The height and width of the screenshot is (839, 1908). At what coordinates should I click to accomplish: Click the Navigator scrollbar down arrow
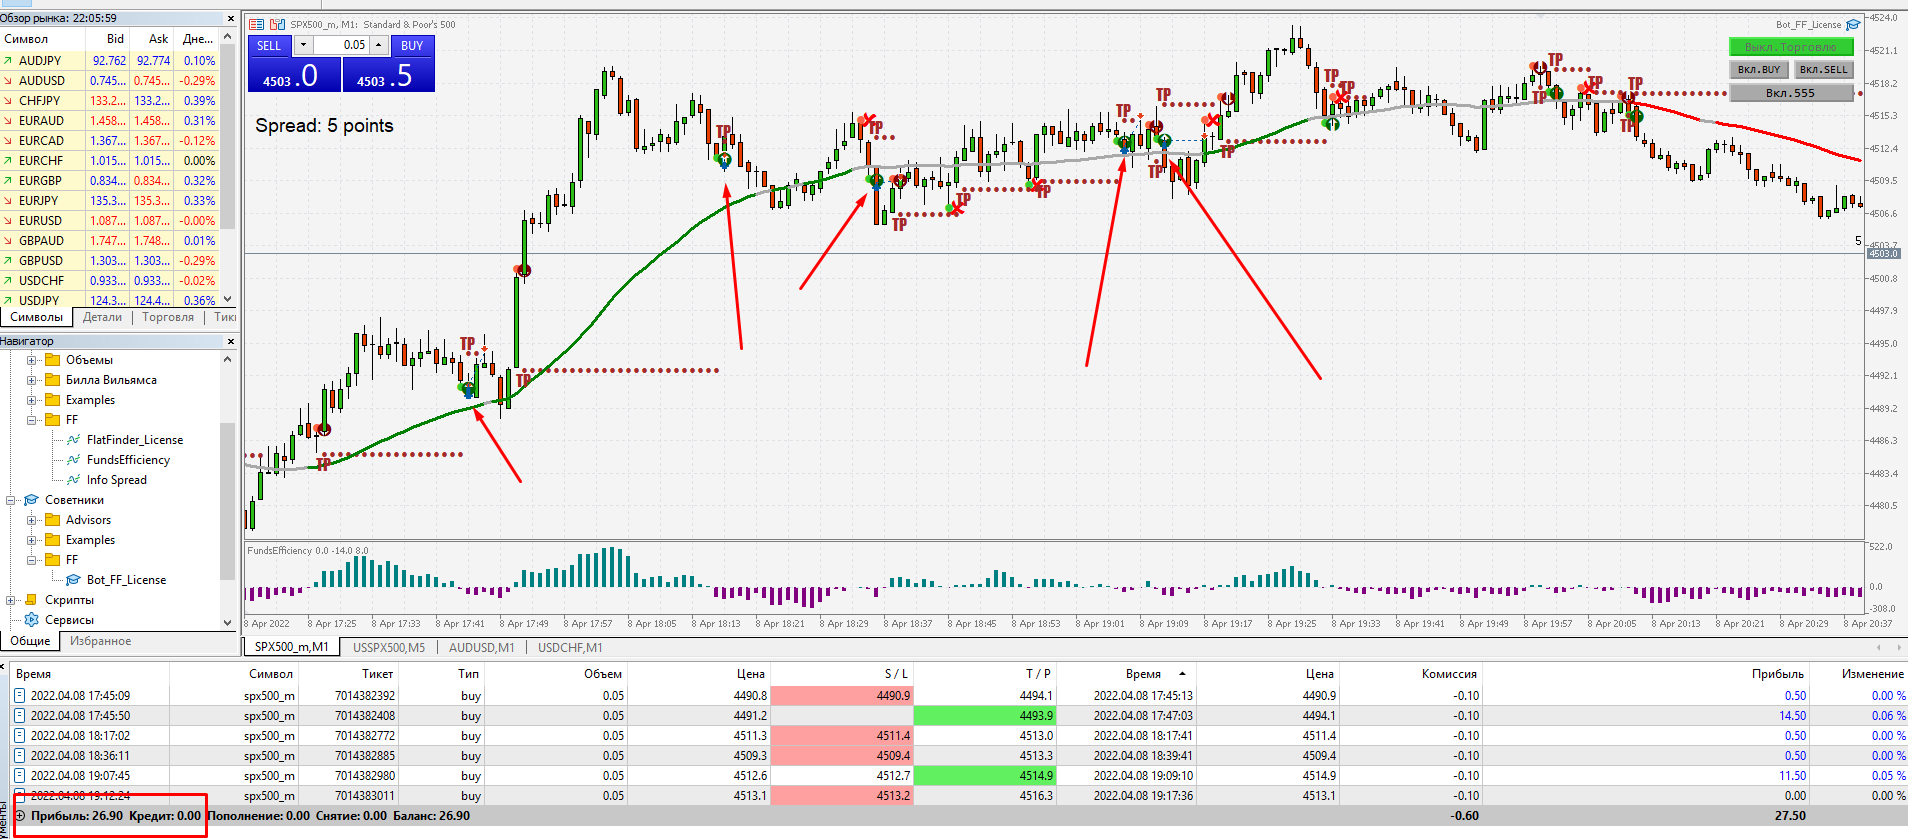[x=228, y=622]
